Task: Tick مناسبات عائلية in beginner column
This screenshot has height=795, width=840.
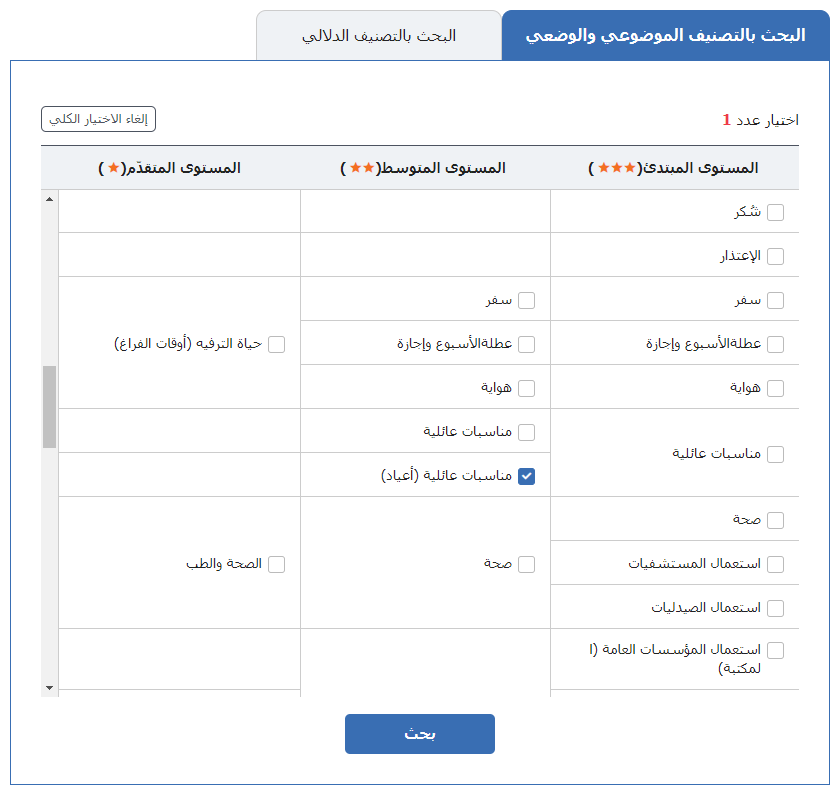Action: point(775,454)
